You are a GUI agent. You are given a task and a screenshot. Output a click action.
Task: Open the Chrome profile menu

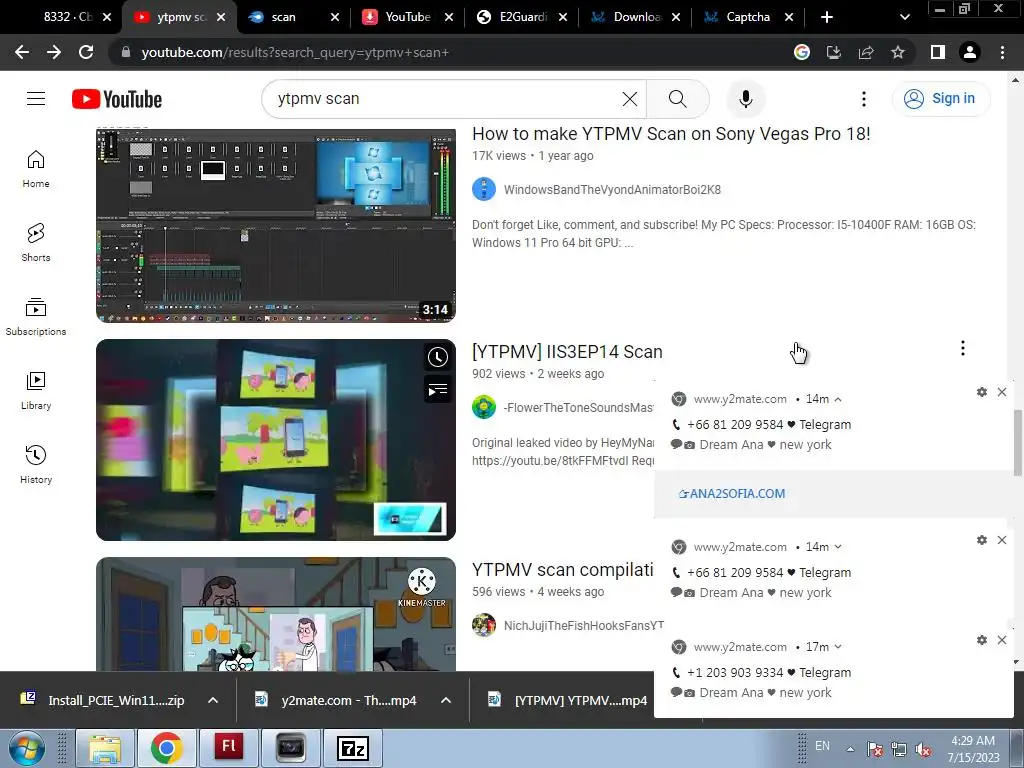click(x=970, y=52)
